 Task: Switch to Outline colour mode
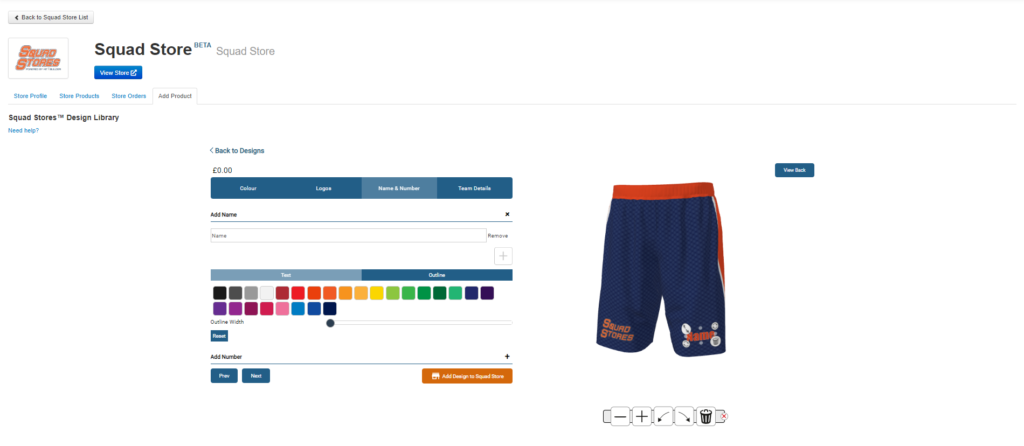437,275
